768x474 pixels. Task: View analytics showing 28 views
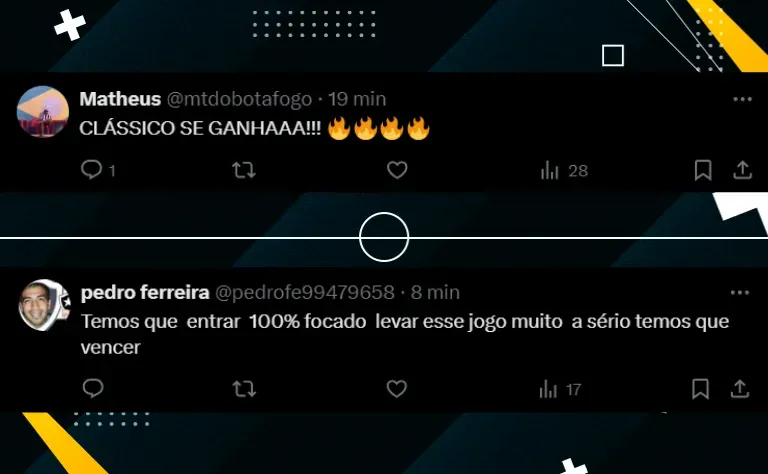(x=564, y=170)
